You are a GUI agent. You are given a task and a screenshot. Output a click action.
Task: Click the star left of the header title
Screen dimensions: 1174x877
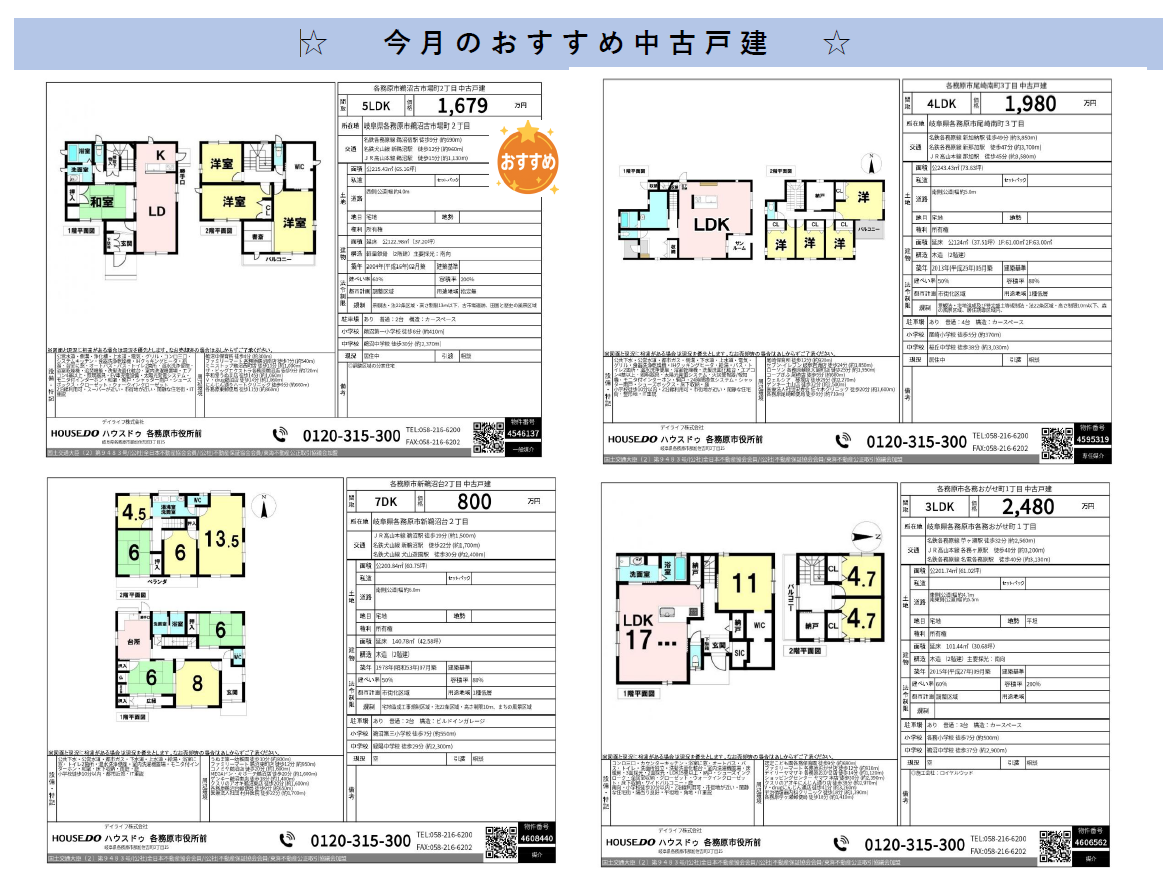tap(313, 44)
